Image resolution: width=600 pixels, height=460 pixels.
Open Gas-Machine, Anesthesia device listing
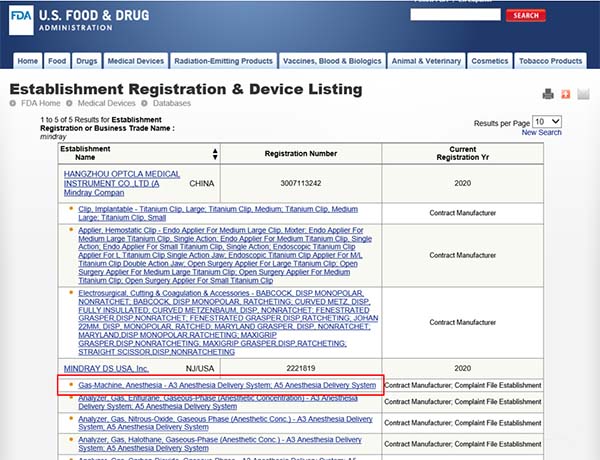(x=226, y=385)
